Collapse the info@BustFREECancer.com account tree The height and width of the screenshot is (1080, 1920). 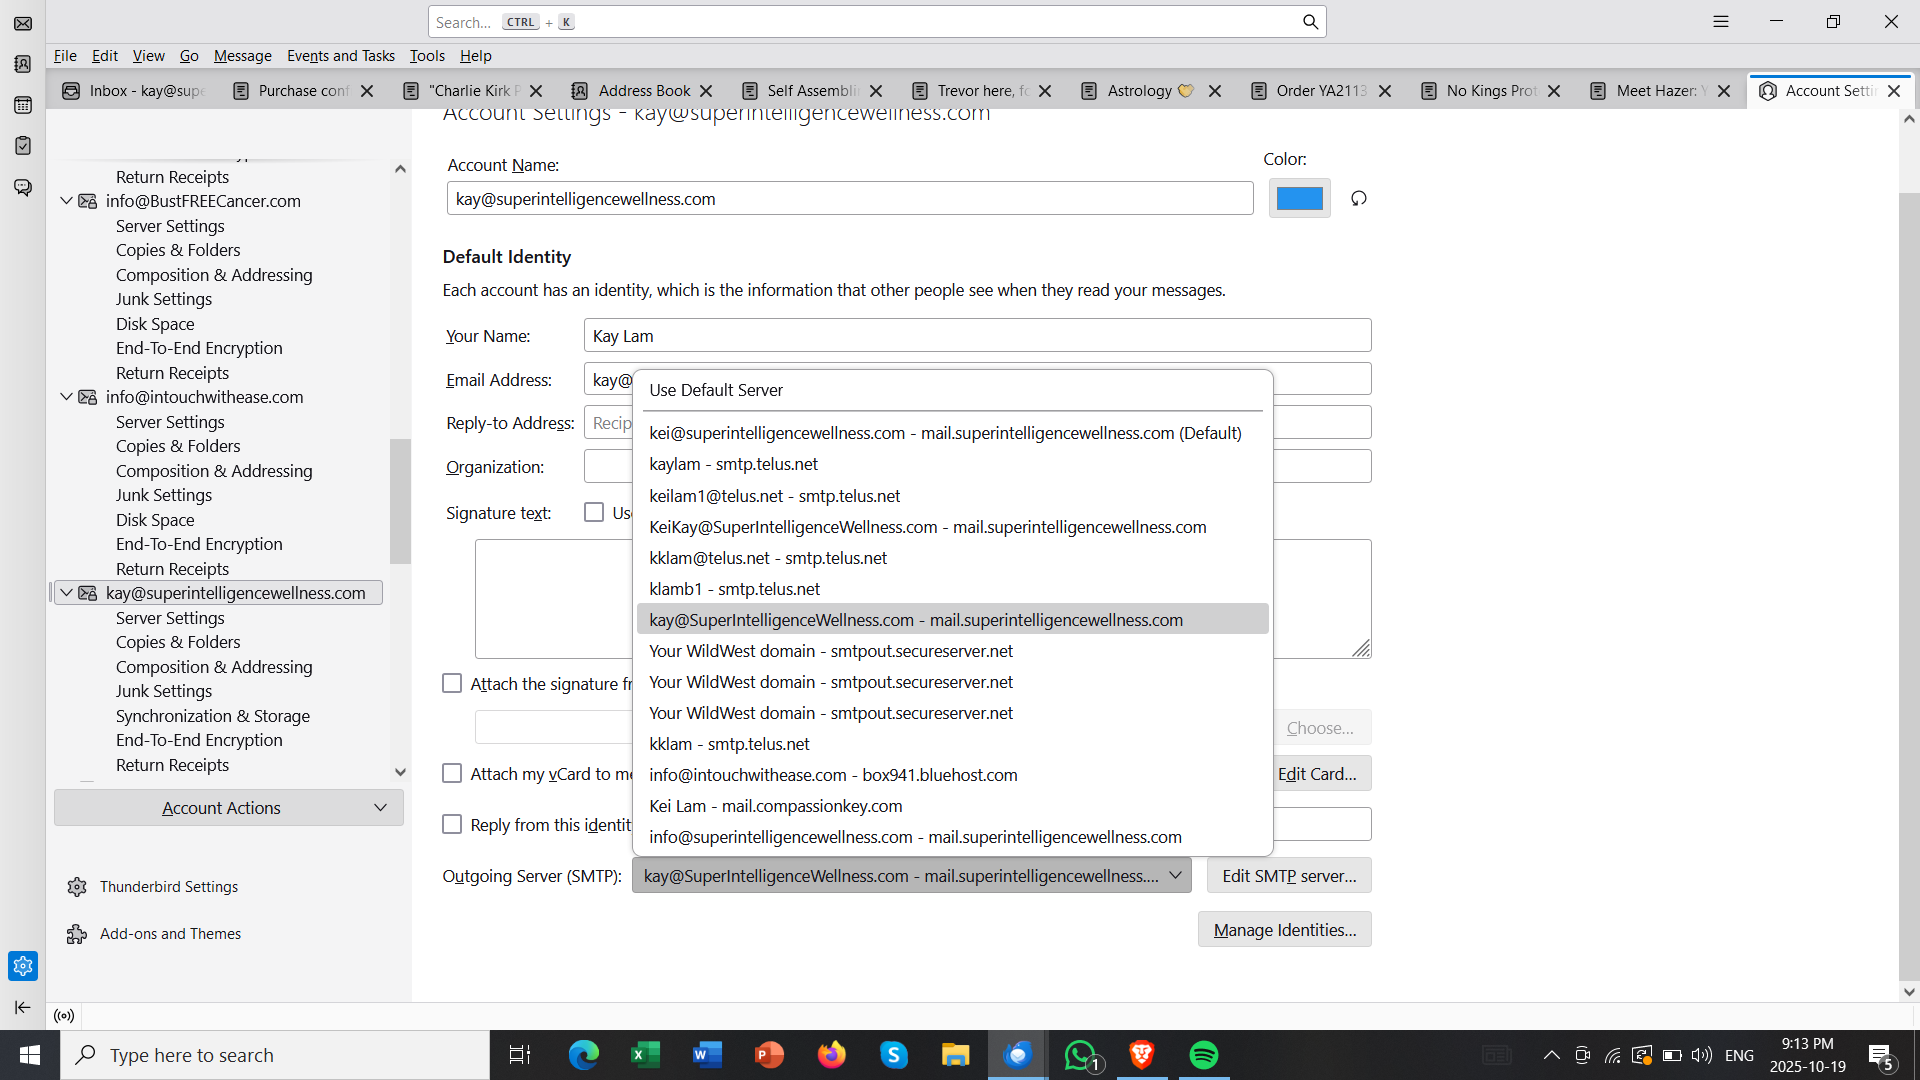pos(66,201)
